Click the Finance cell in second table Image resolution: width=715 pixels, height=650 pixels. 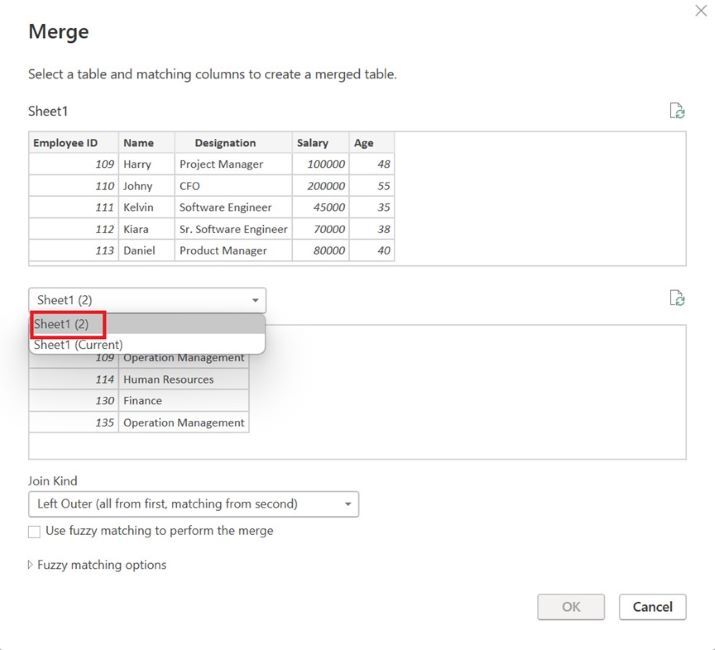coord(143,401)
